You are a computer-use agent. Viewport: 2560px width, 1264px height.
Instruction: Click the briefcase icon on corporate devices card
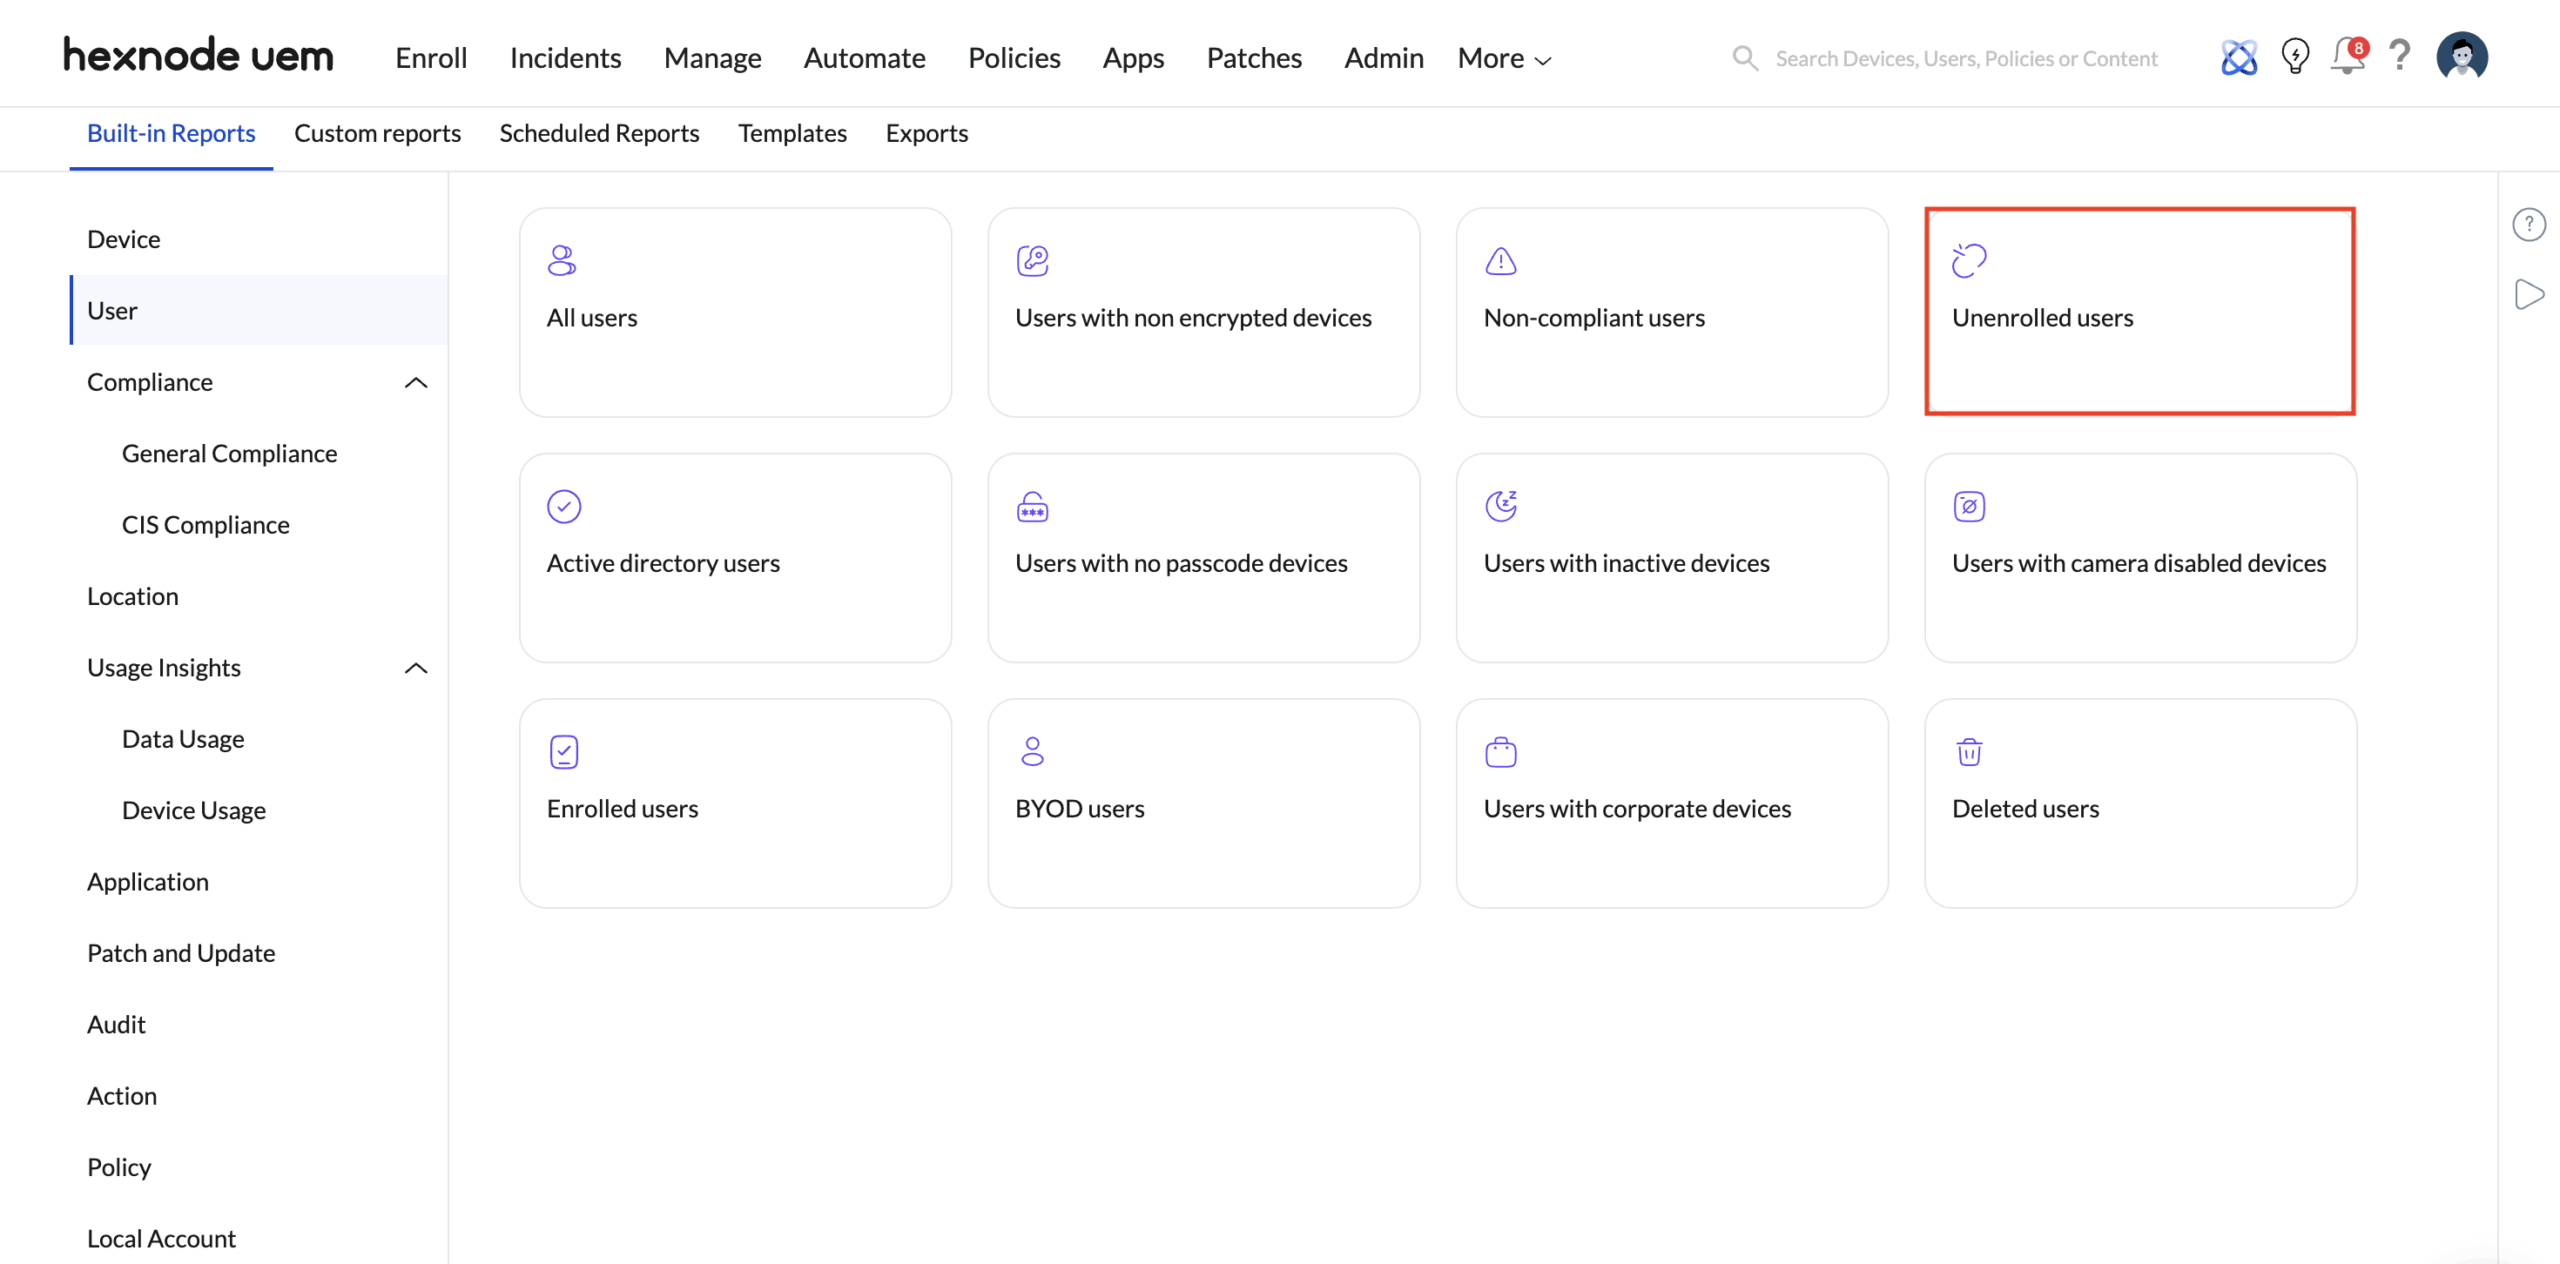[x=1500, y=752]
